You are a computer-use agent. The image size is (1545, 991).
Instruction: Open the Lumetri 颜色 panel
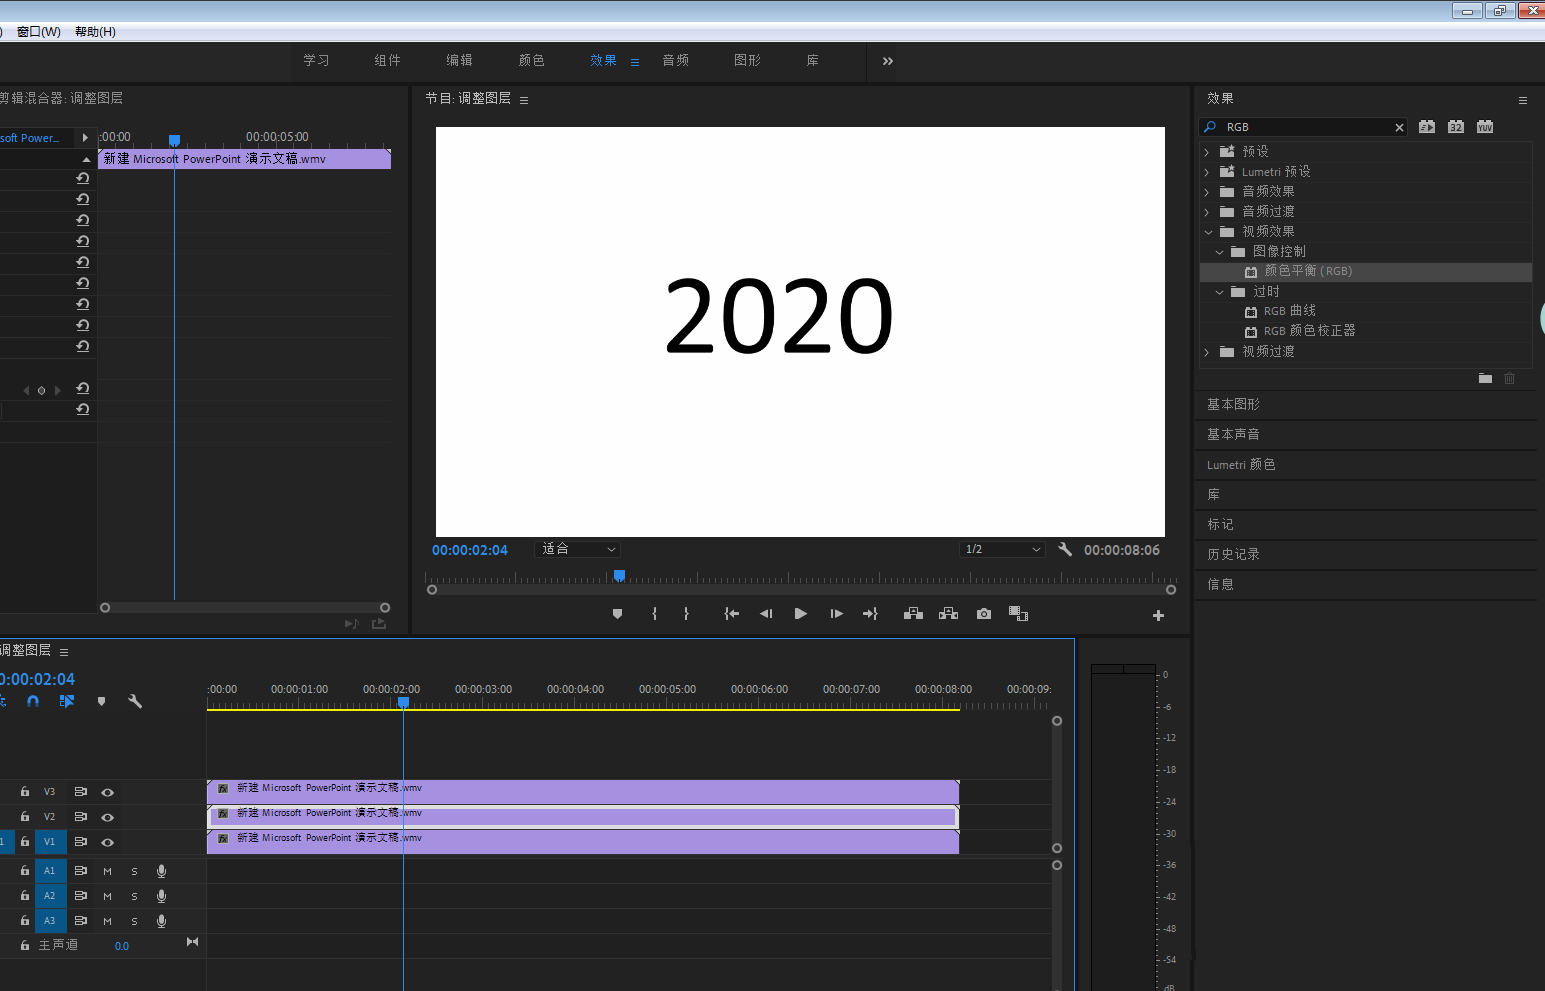click(x=1241, y=465)
